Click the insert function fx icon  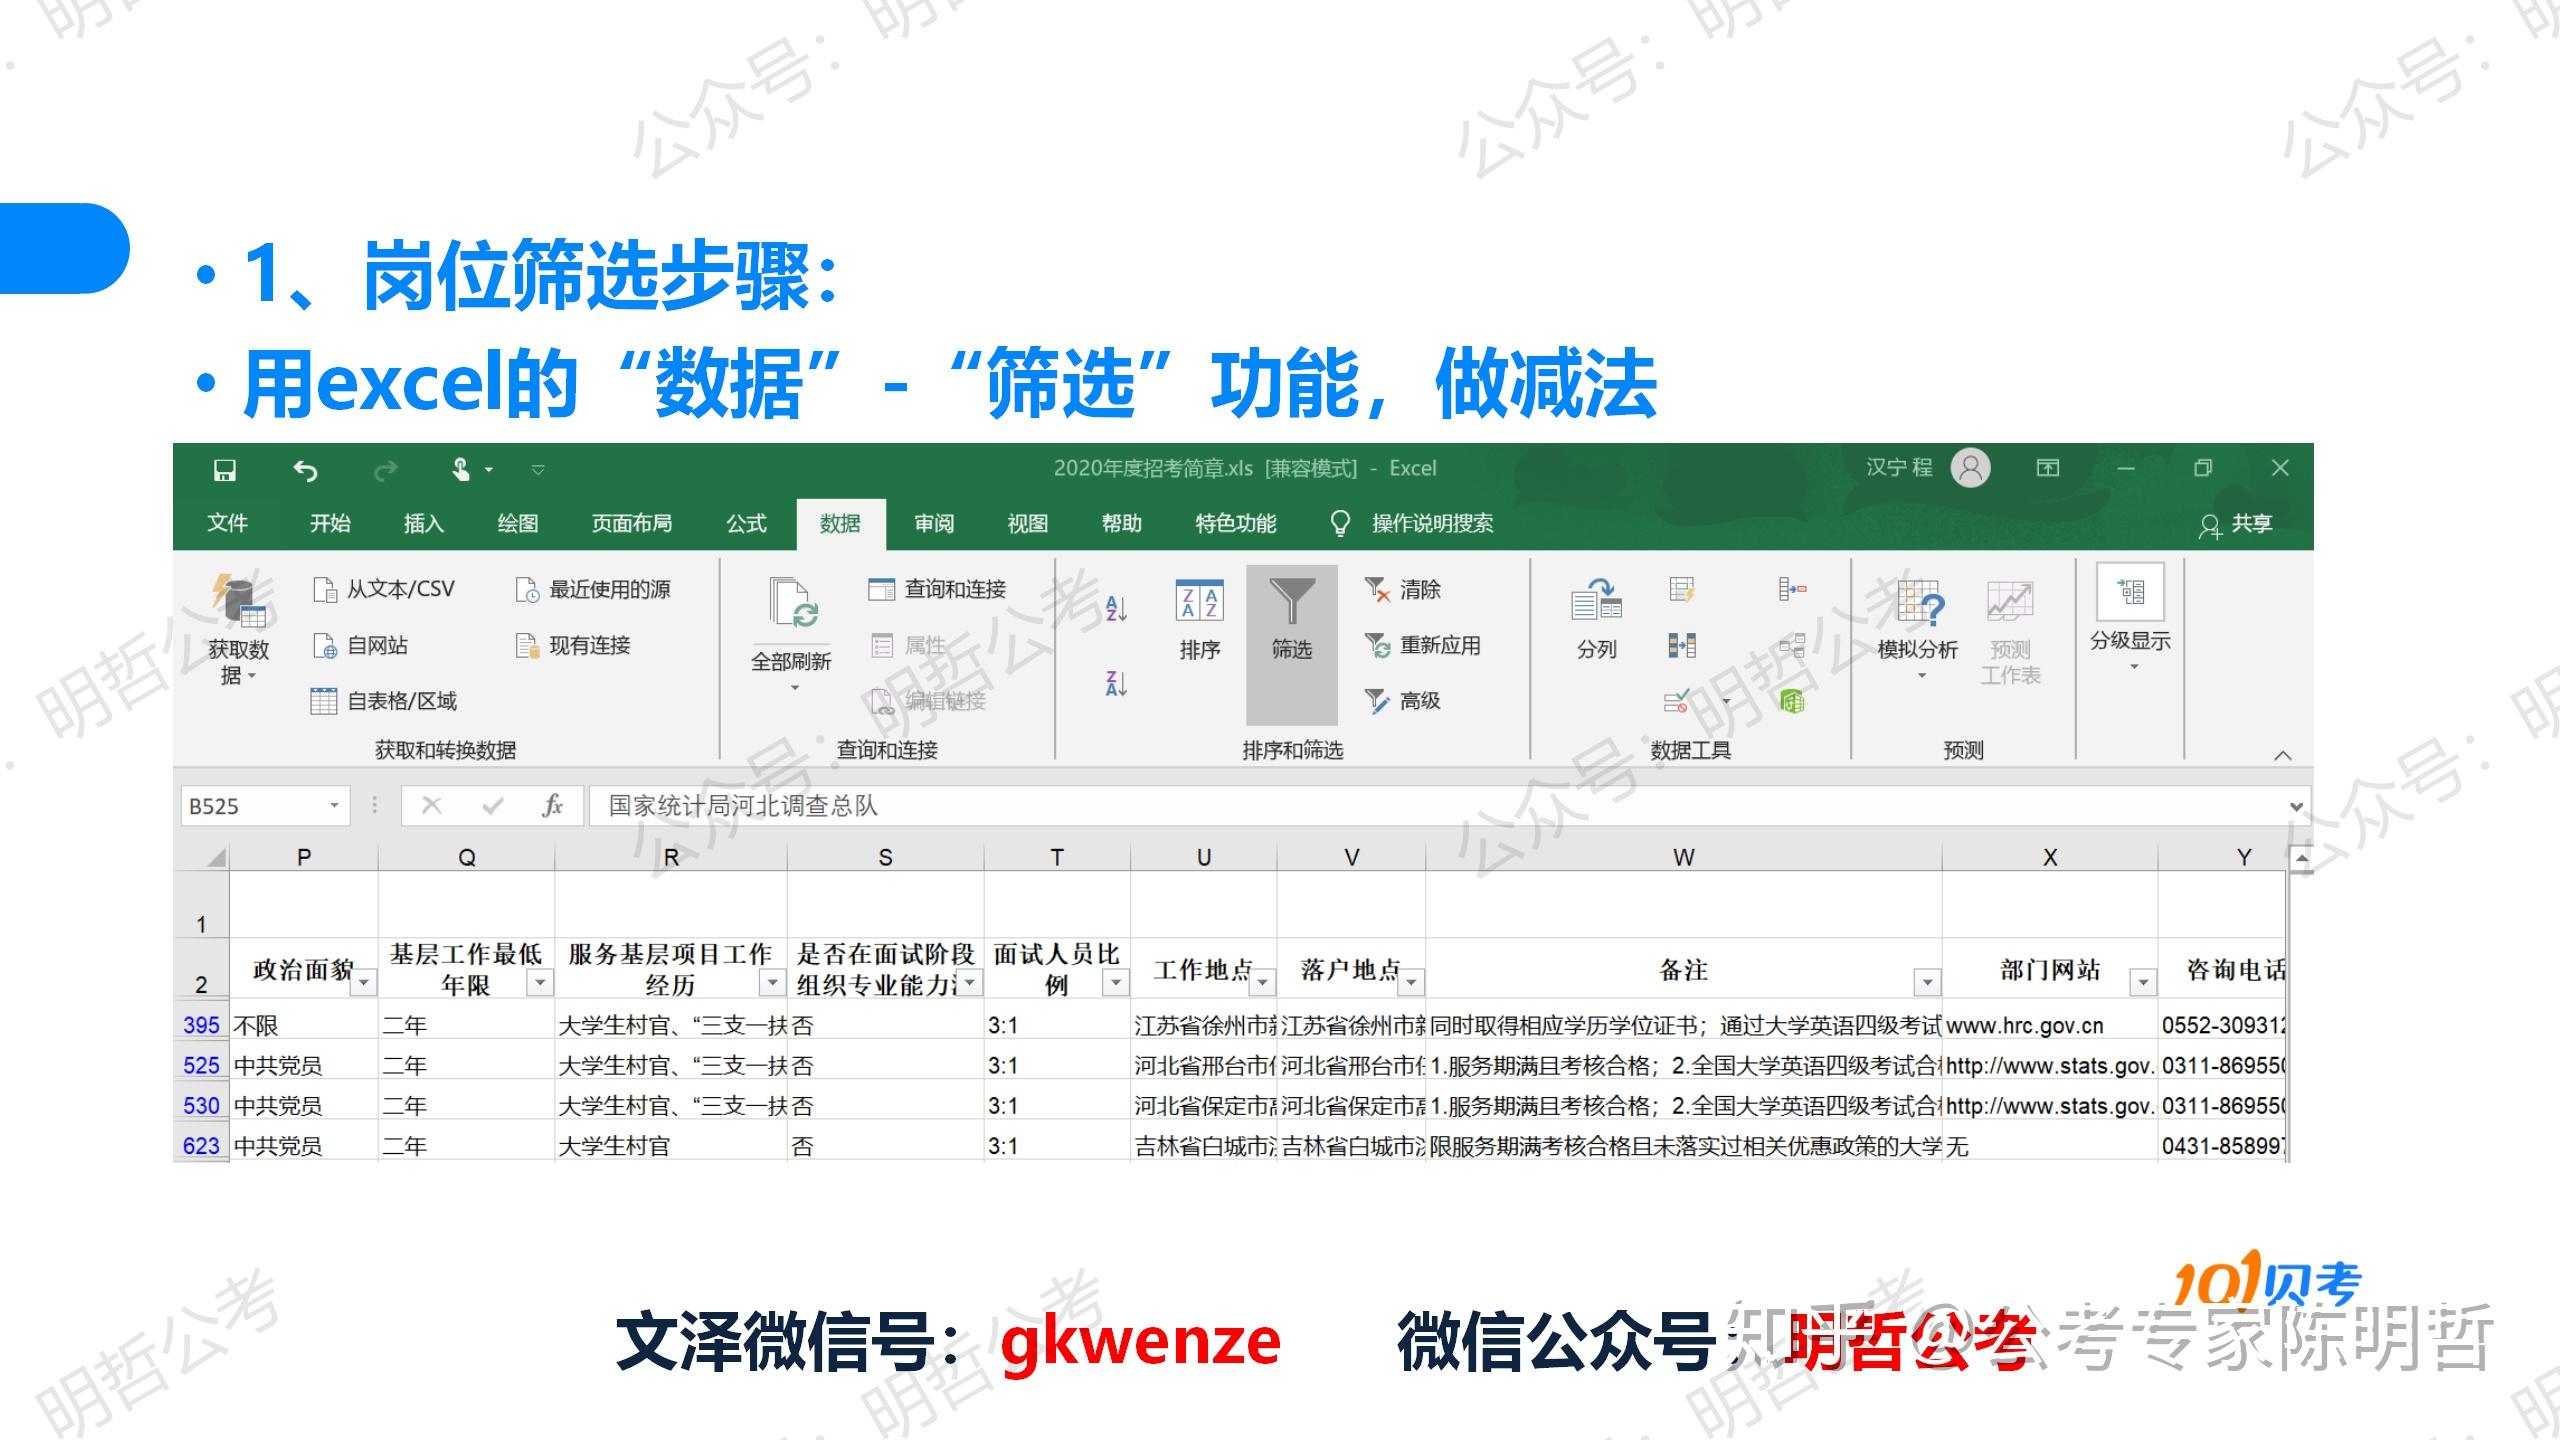click(551, 806)
